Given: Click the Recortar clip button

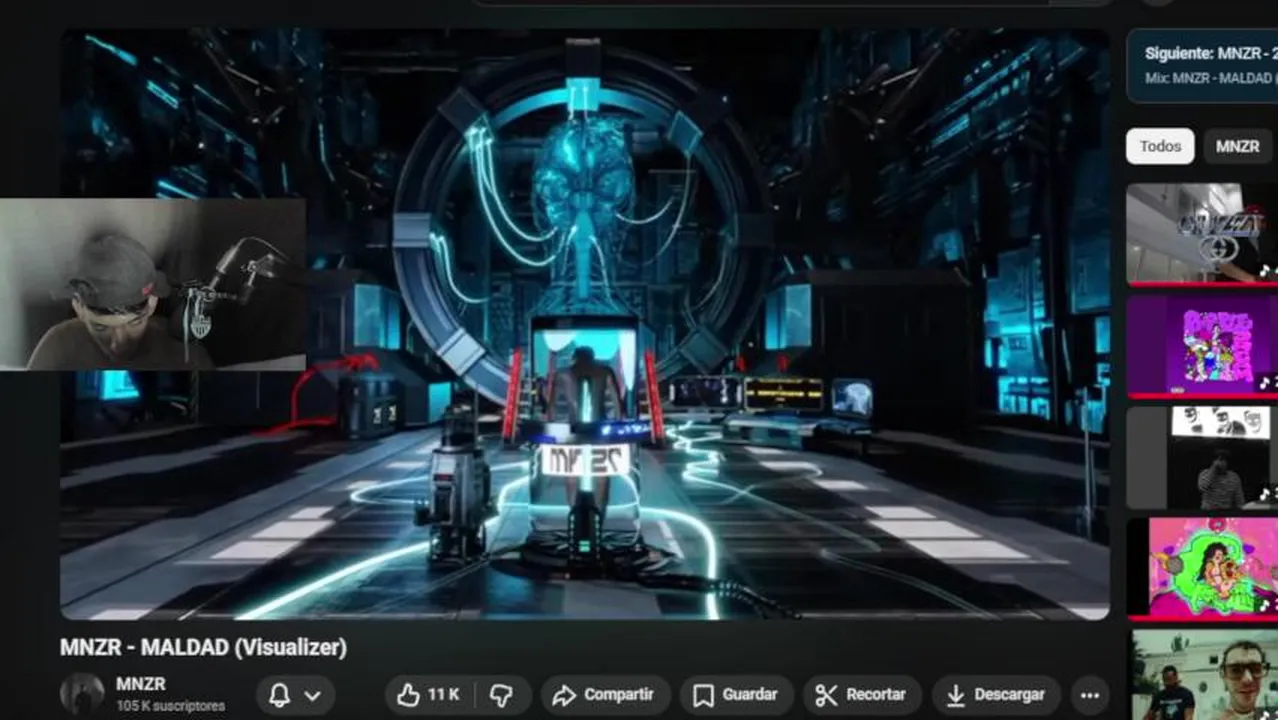Looking at the screenshot, I should 860,695.
